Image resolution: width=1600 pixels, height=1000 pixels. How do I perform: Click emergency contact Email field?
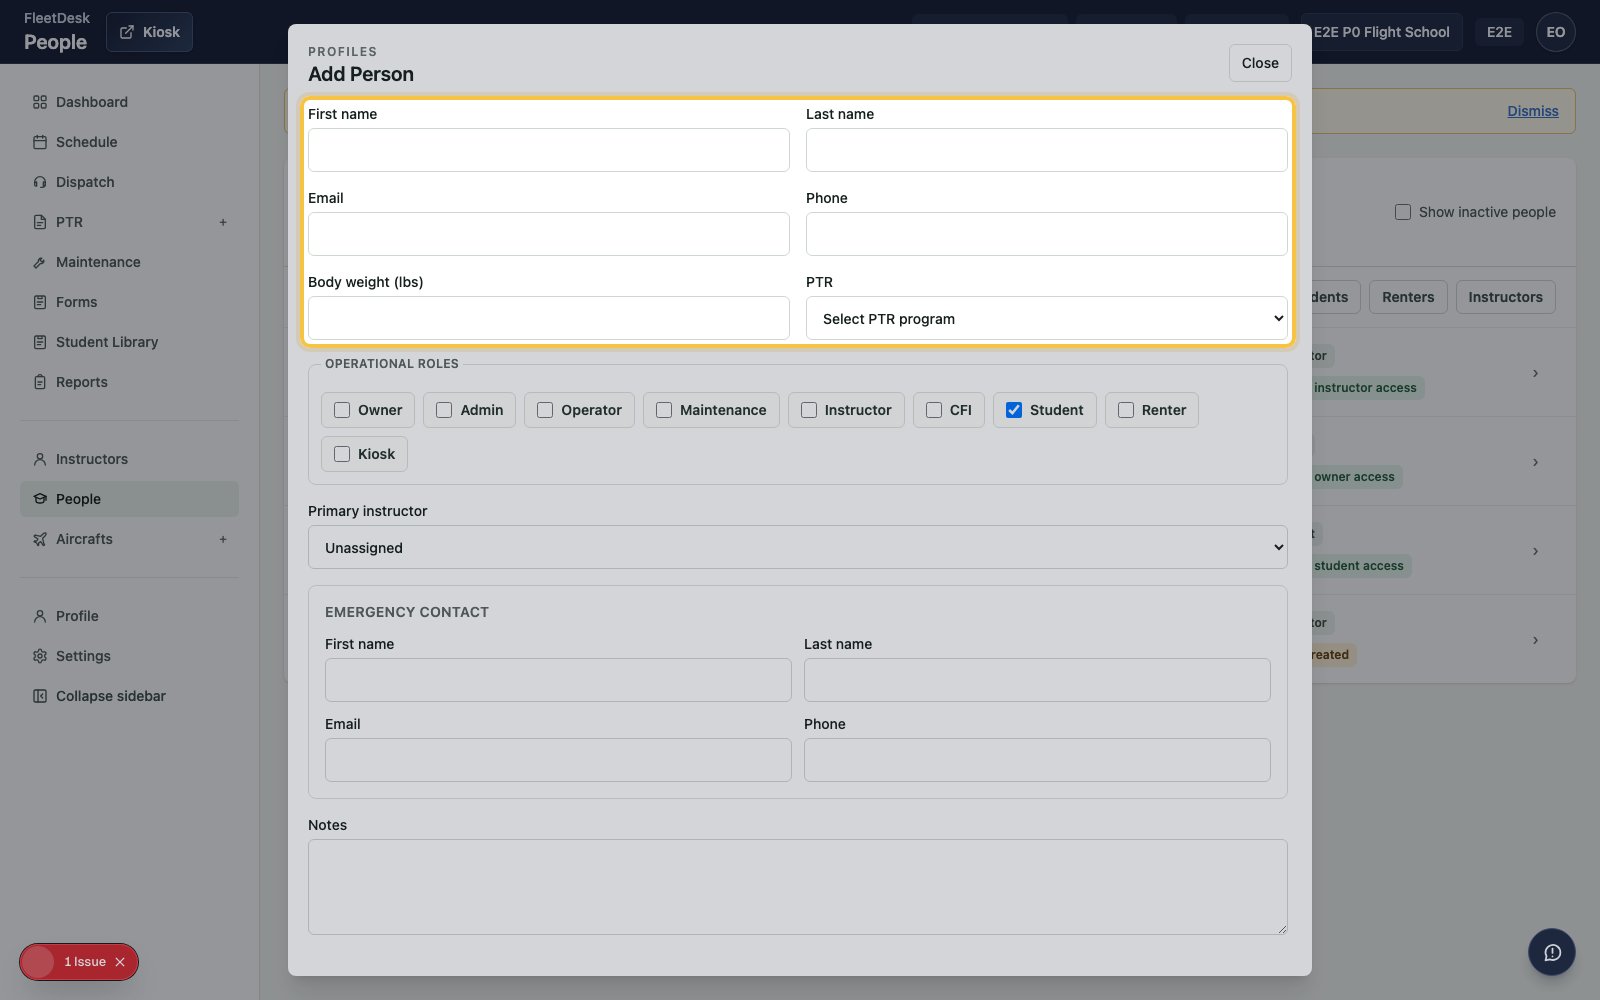558,760
